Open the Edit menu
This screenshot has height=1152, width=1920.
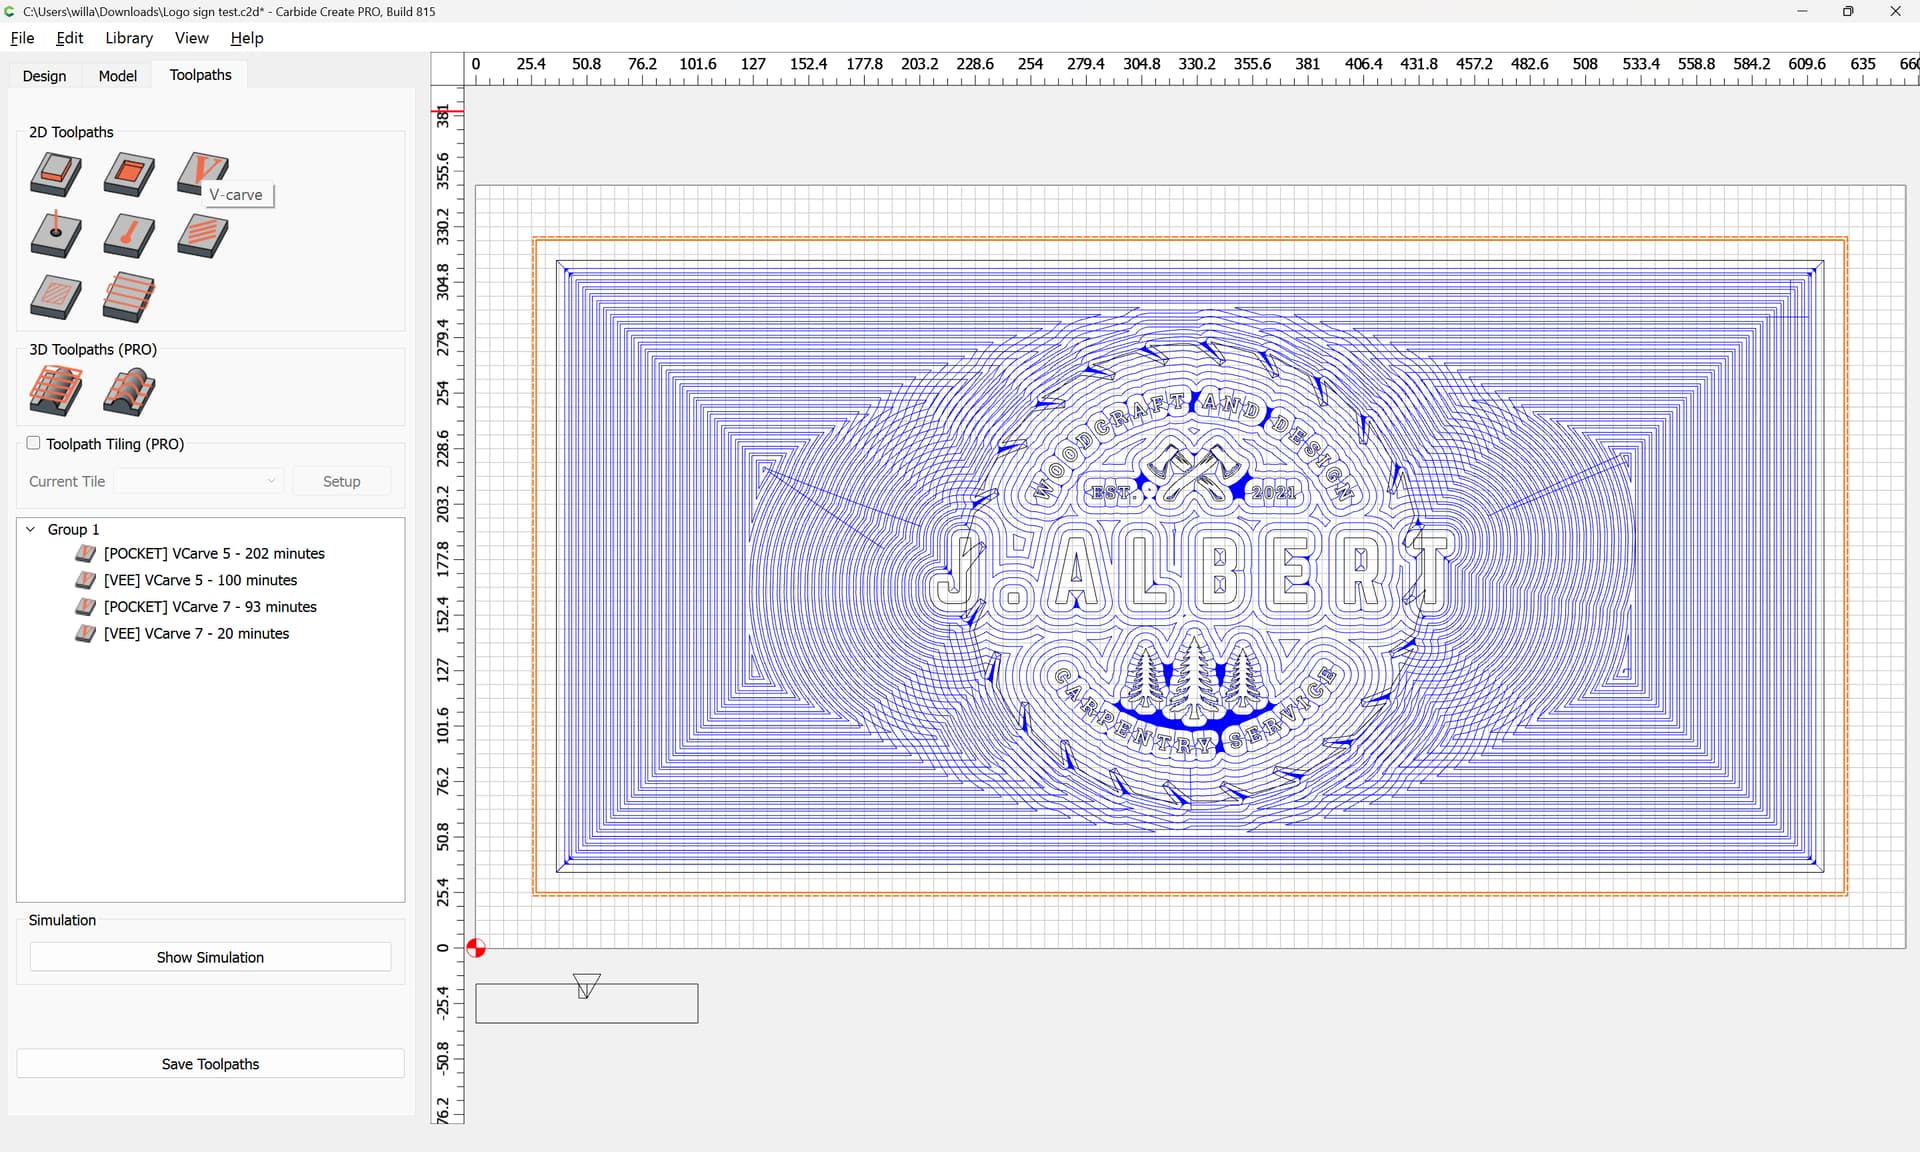(69, 38)
